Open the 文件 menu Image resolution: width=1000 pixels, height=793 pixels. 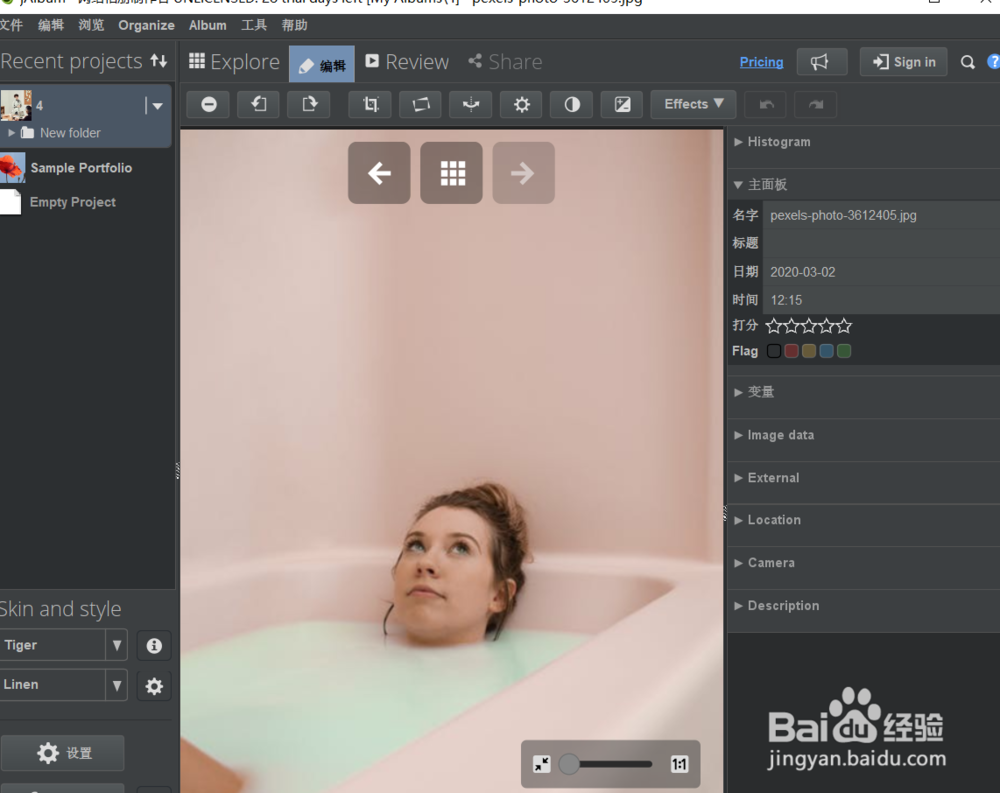click(x=11, y=25)
